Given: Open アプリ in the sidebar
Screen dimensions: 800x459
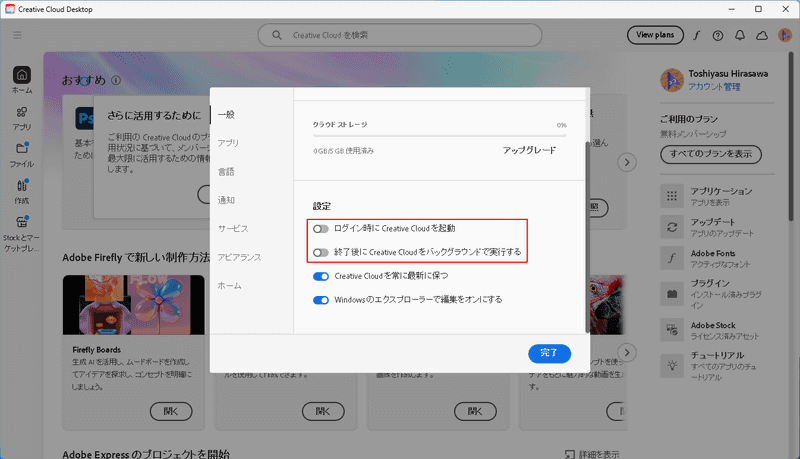Looking at the screenshot, I should pos(22,119).
